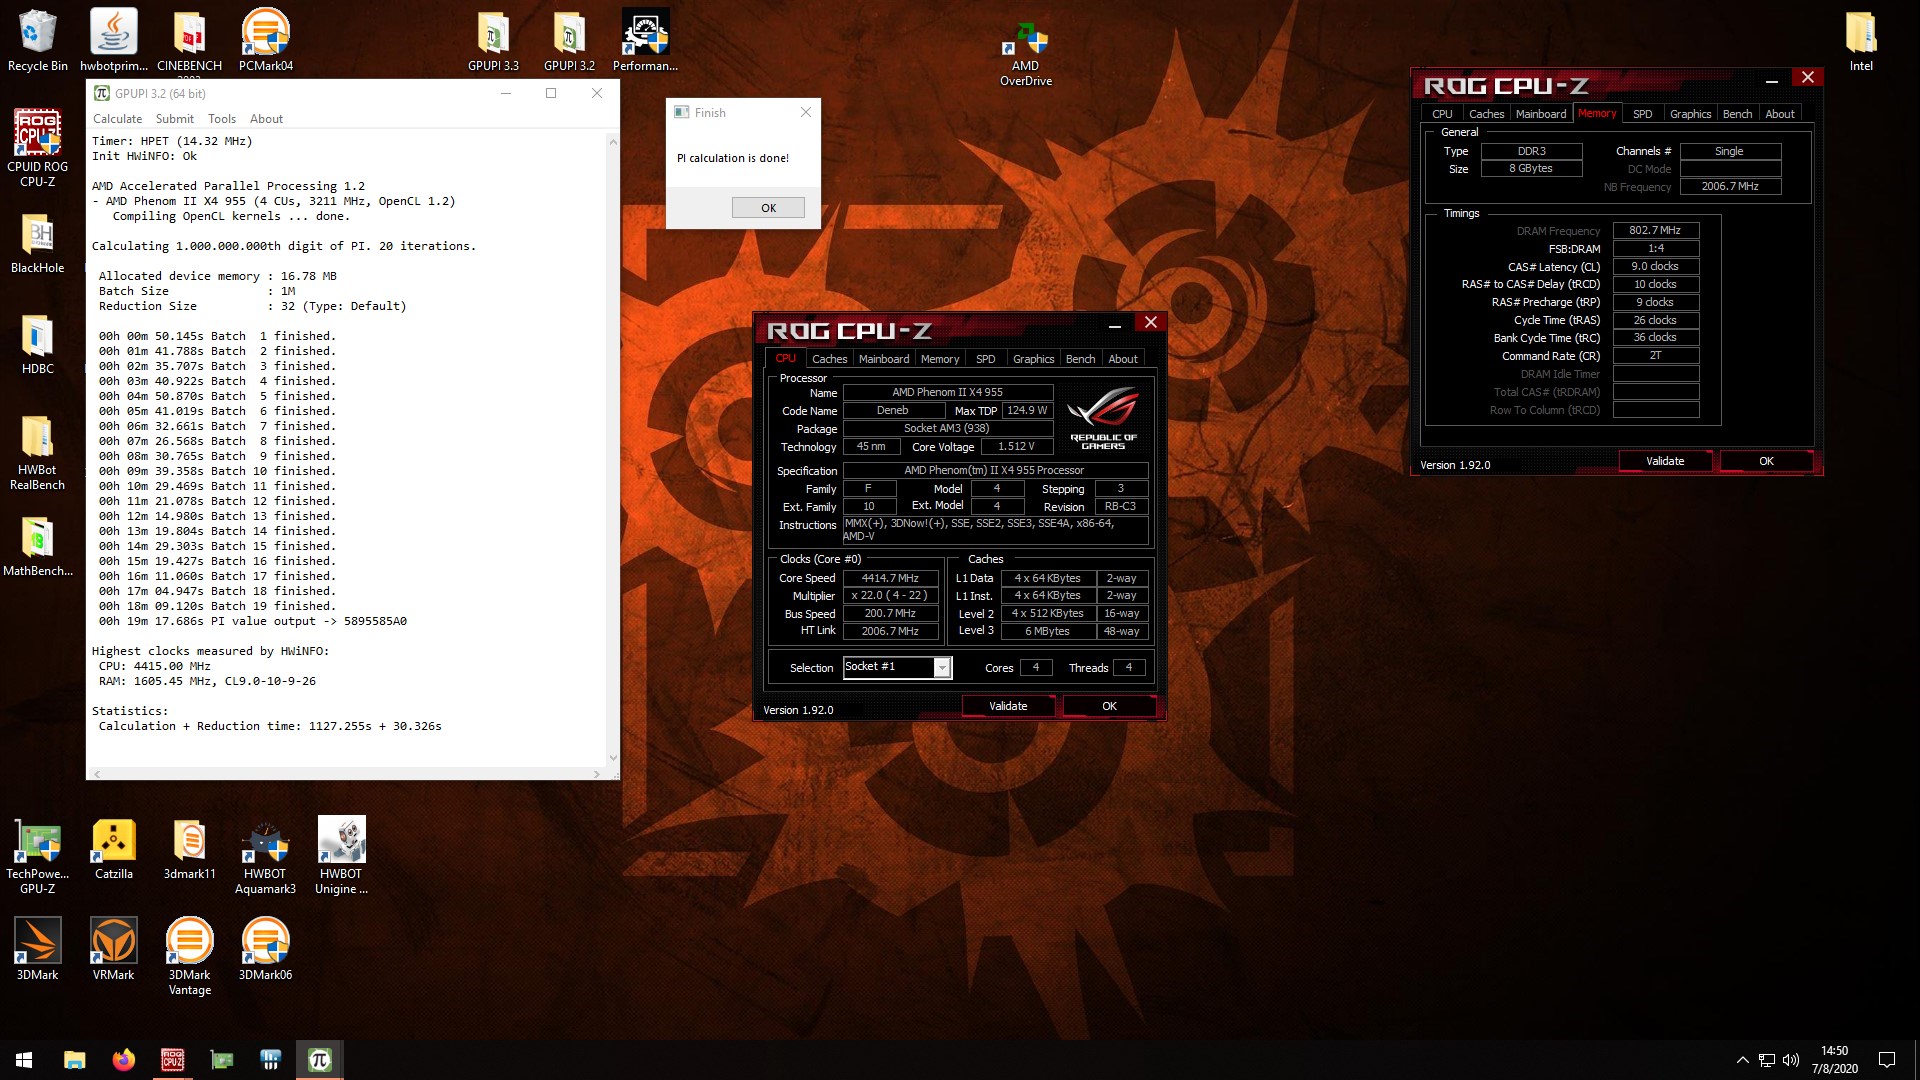The image size is (1920, 1080).
Task: Open AMD OverDrive desktop shortcut
Action: click(x=1025, y=55)
